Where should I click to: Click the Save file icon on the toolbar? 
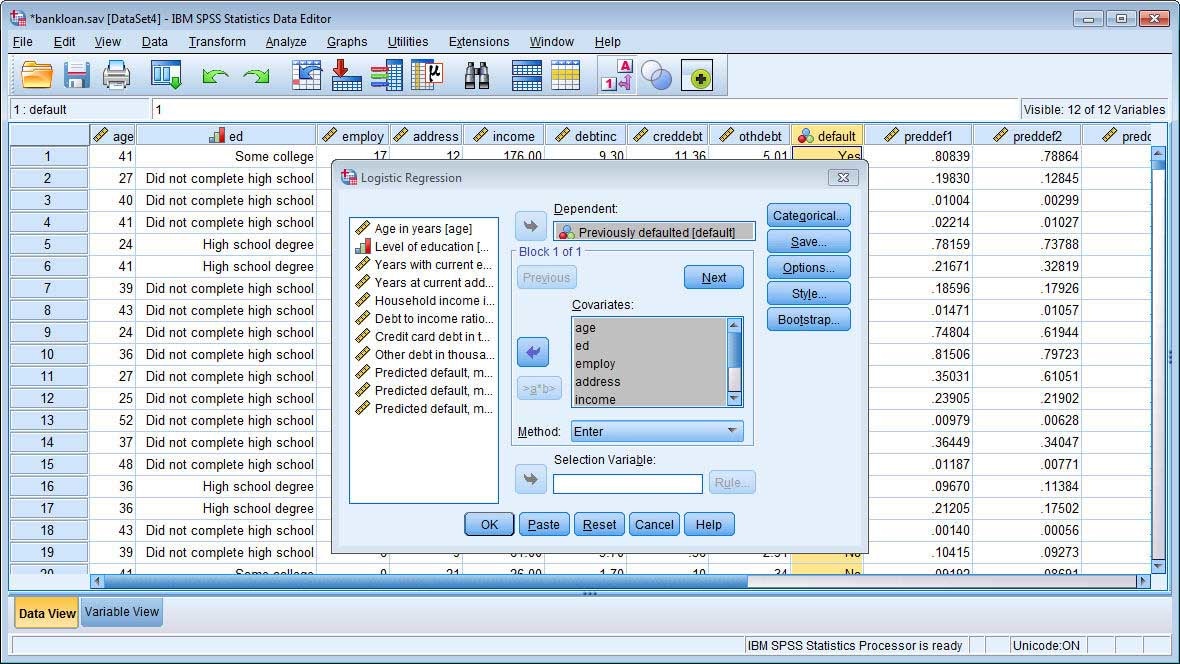[78, 74]
